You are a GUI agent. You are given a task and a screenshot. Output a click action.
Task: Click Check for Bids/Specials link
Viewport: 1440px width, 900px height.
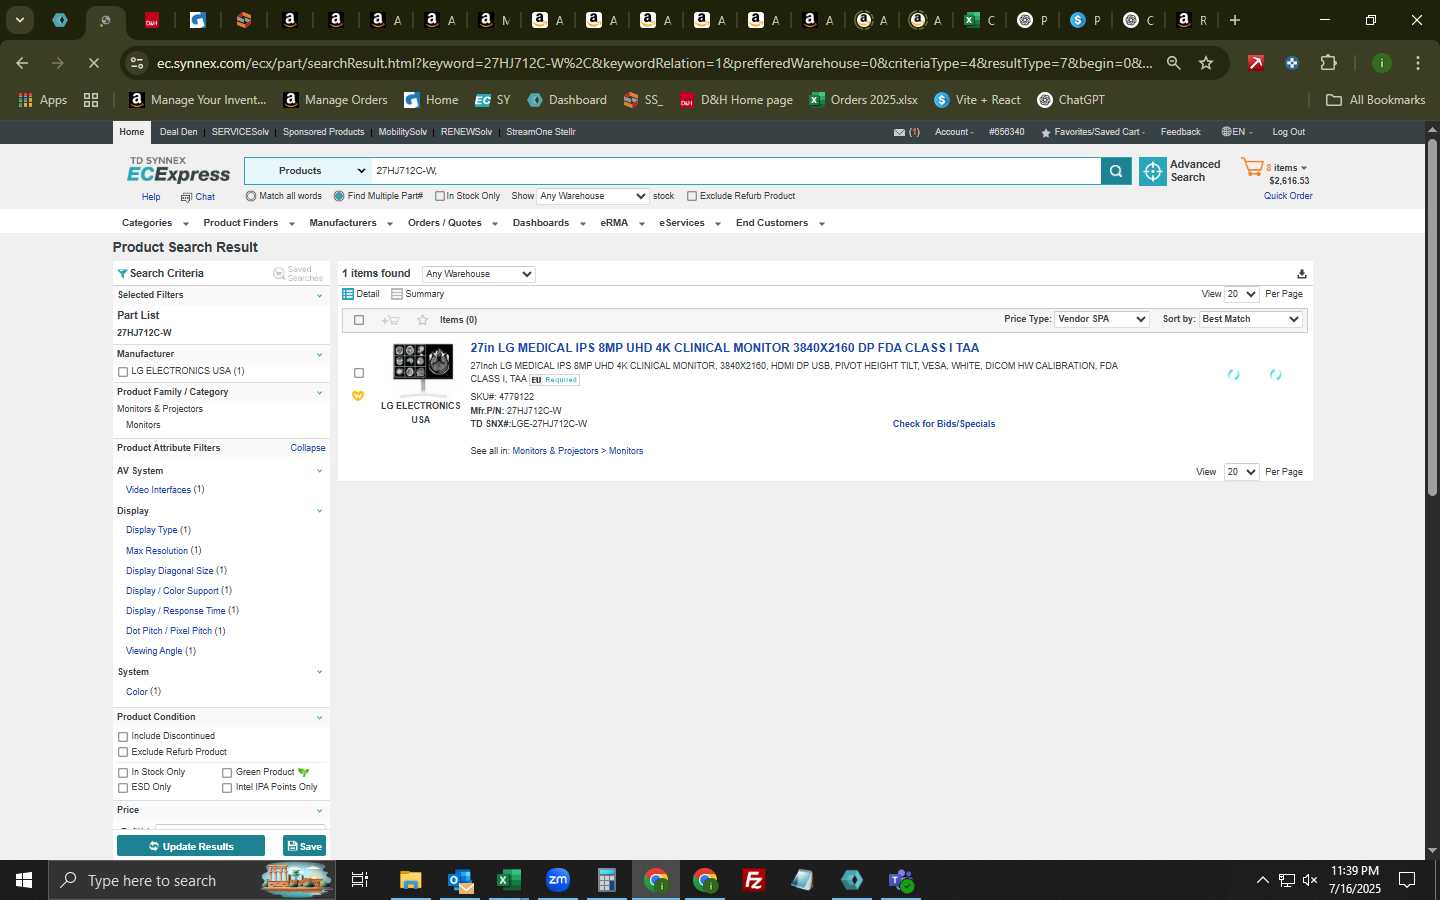[x=944, y=424]
